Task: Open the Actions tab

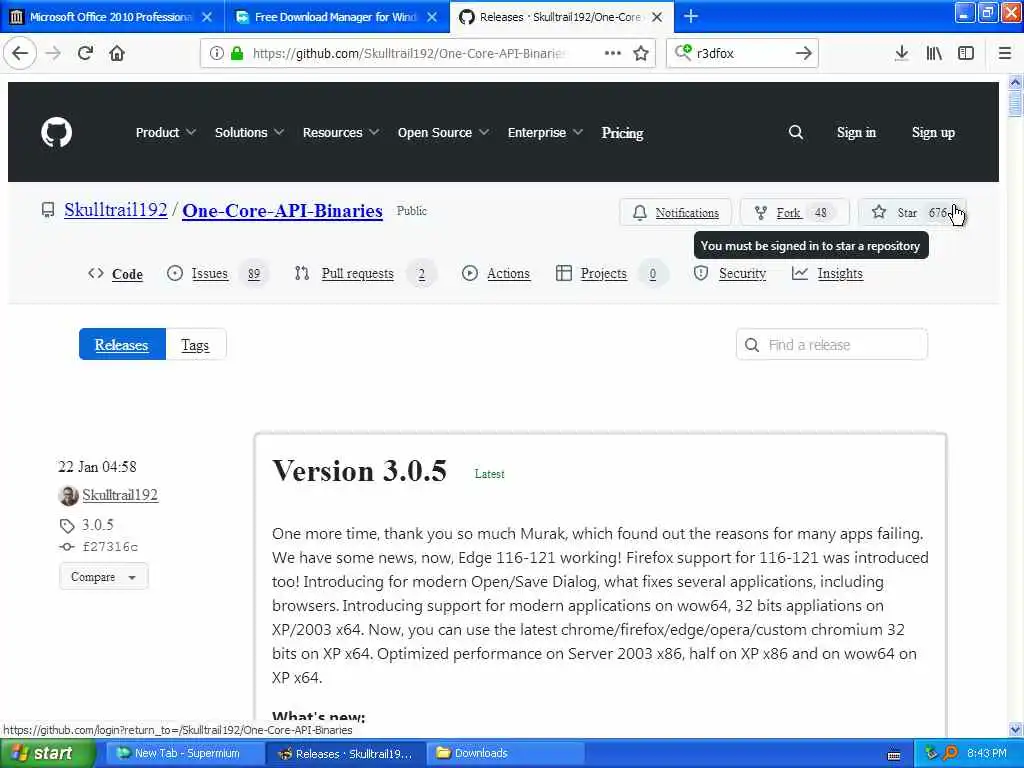Action: tap(496, 274)
